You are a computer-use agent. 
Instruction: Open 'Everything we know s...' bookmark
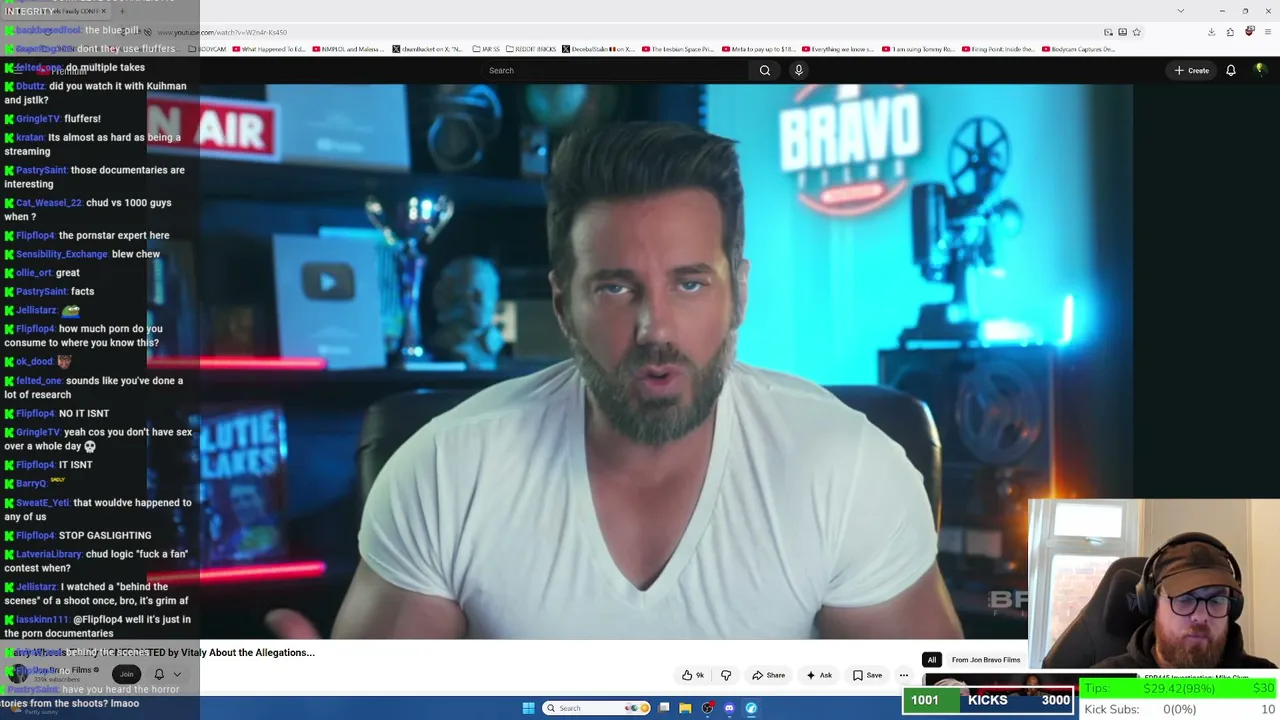click(837, 49)
